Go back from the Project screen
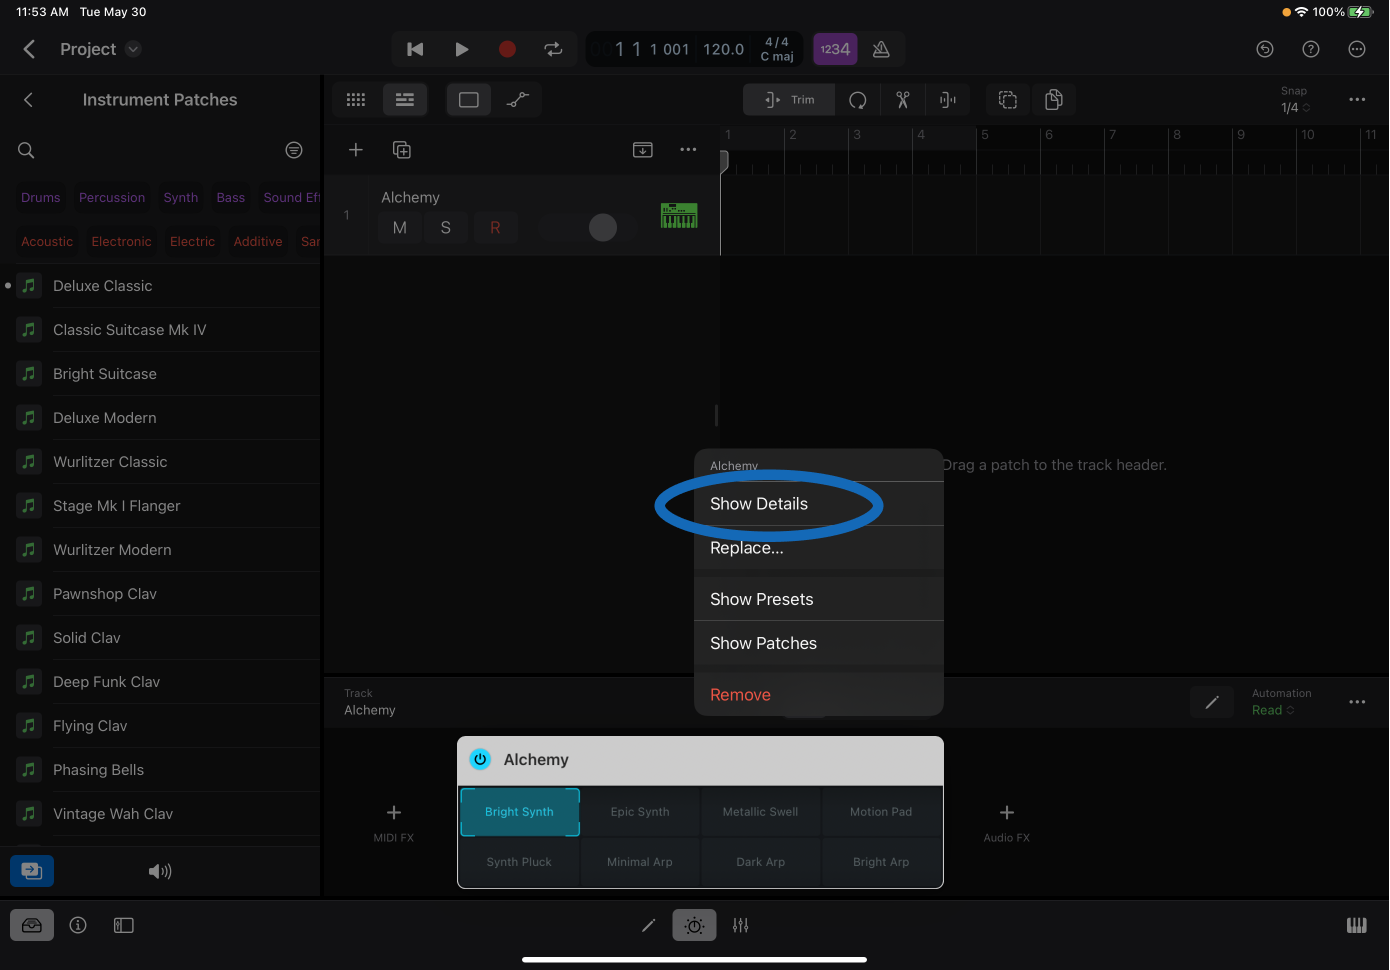The image size is (1390, 970). [x=29, y=49]
